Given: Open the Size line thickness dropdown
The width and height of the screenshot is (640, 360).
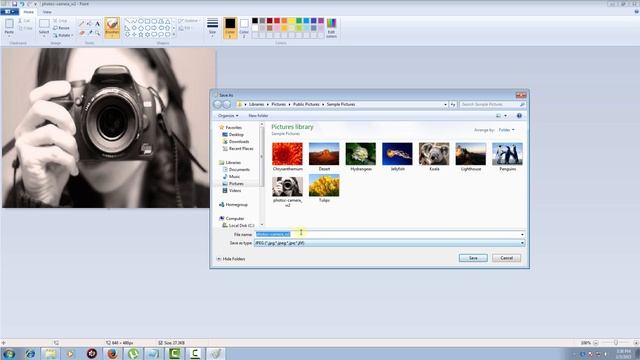Looking at the screenshot, I should [212, 27].
